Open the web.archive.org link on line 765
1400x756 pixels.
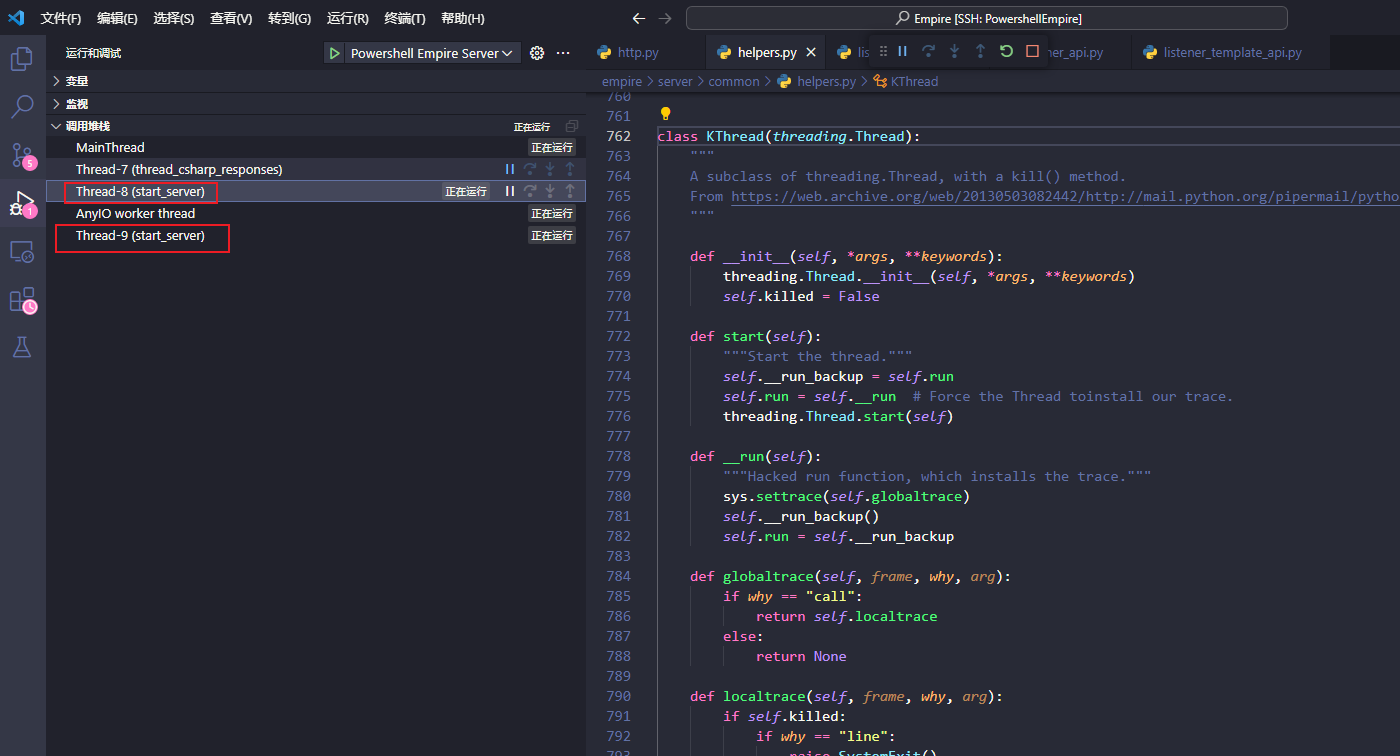1065,196
